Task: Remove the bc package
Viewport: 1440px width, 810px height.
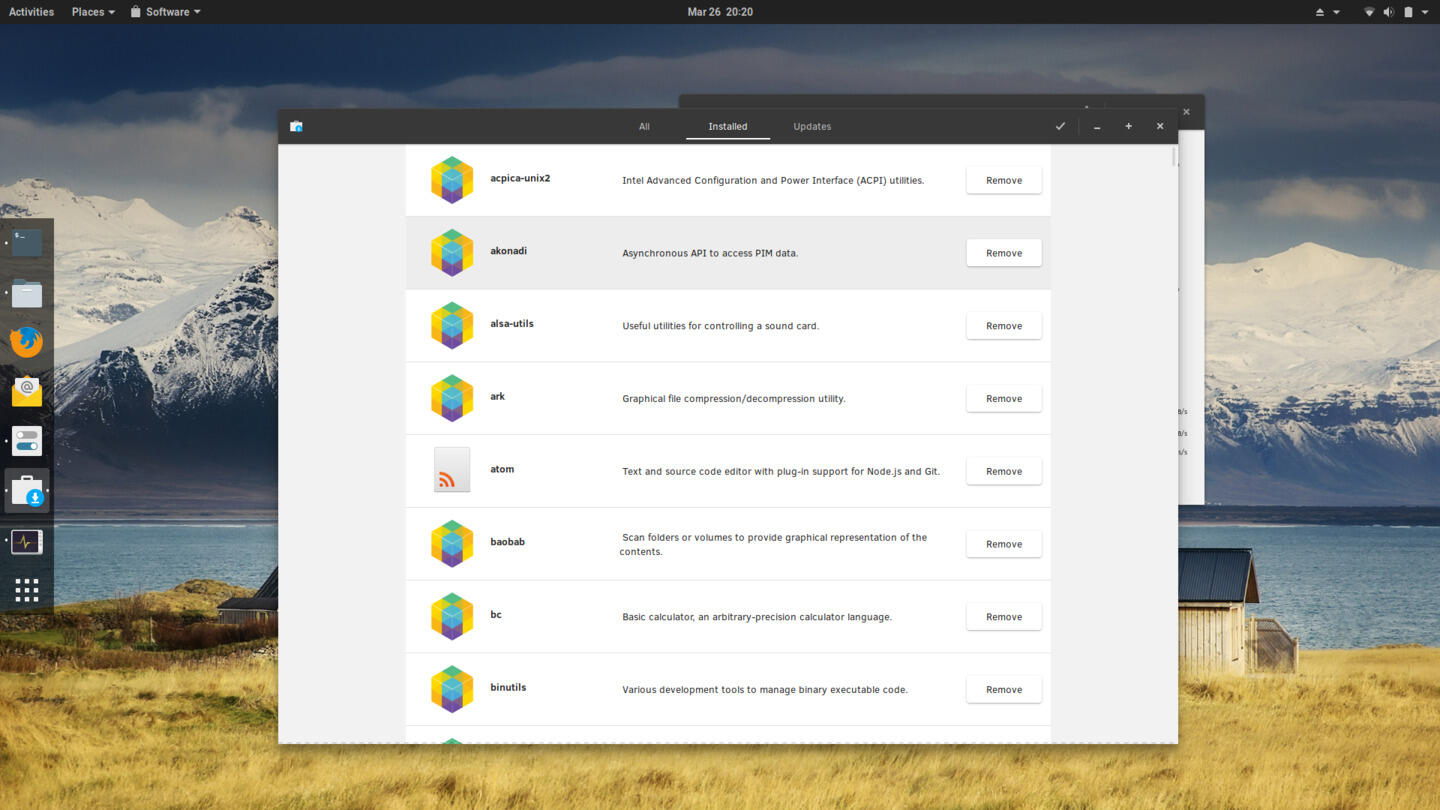Action: point(1004,617)
